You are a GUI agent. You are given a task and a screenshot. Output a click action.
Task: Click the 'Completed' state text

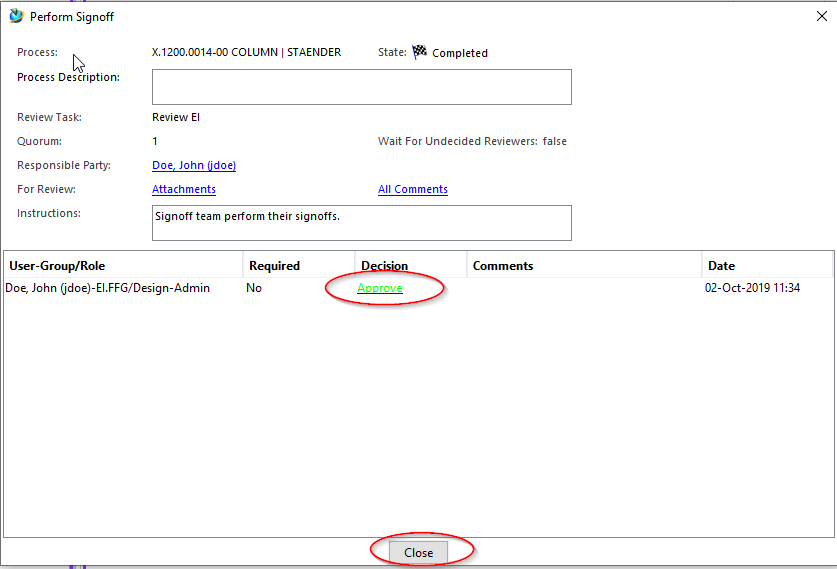coord(460,53)
